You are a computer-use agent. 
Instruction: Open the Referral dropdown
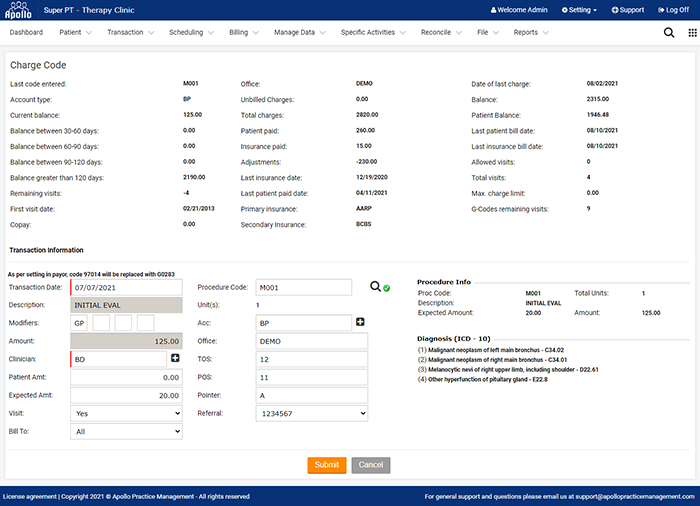tap(312, 413)
